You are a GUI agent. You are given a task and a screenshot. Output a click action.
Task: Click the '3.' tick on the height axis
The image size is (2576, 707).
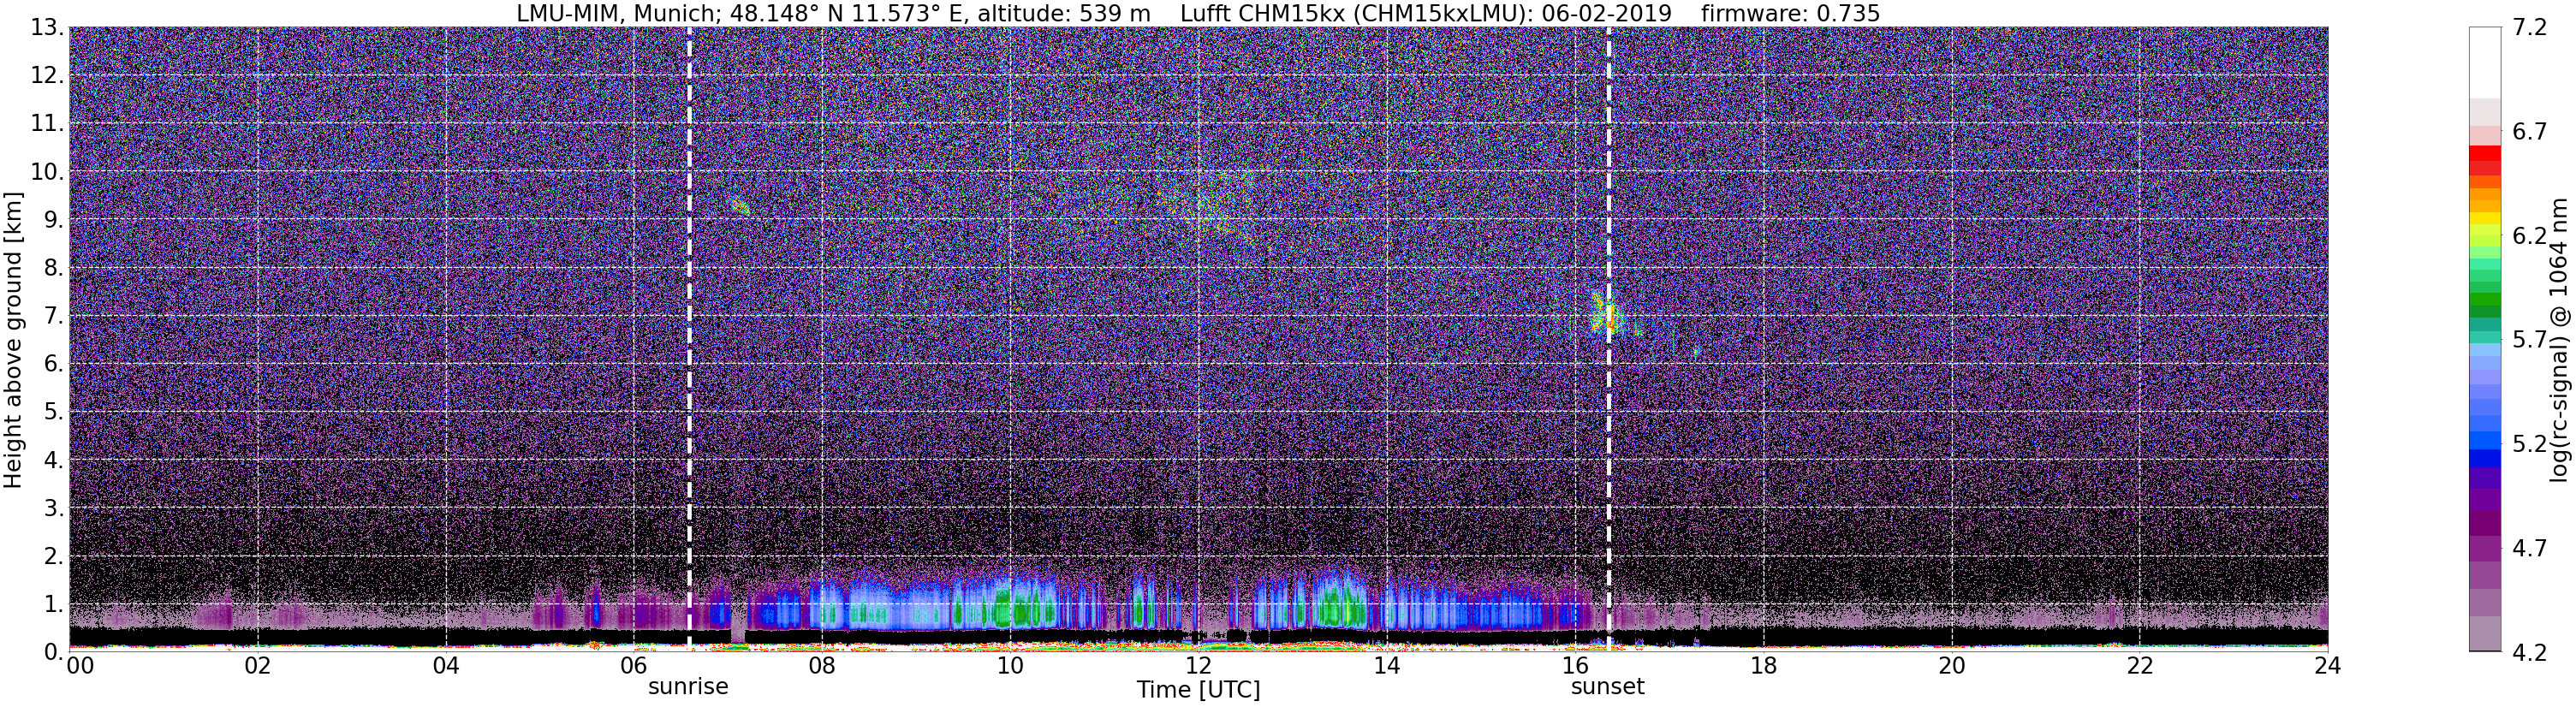pos(54,508)
